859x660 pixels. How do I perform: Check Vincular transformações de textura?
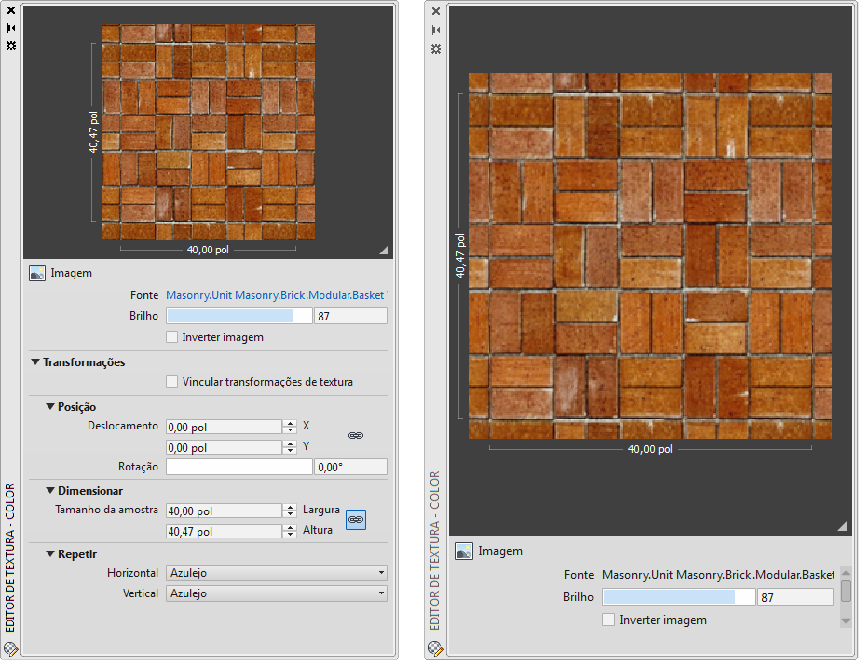[172, 382]
